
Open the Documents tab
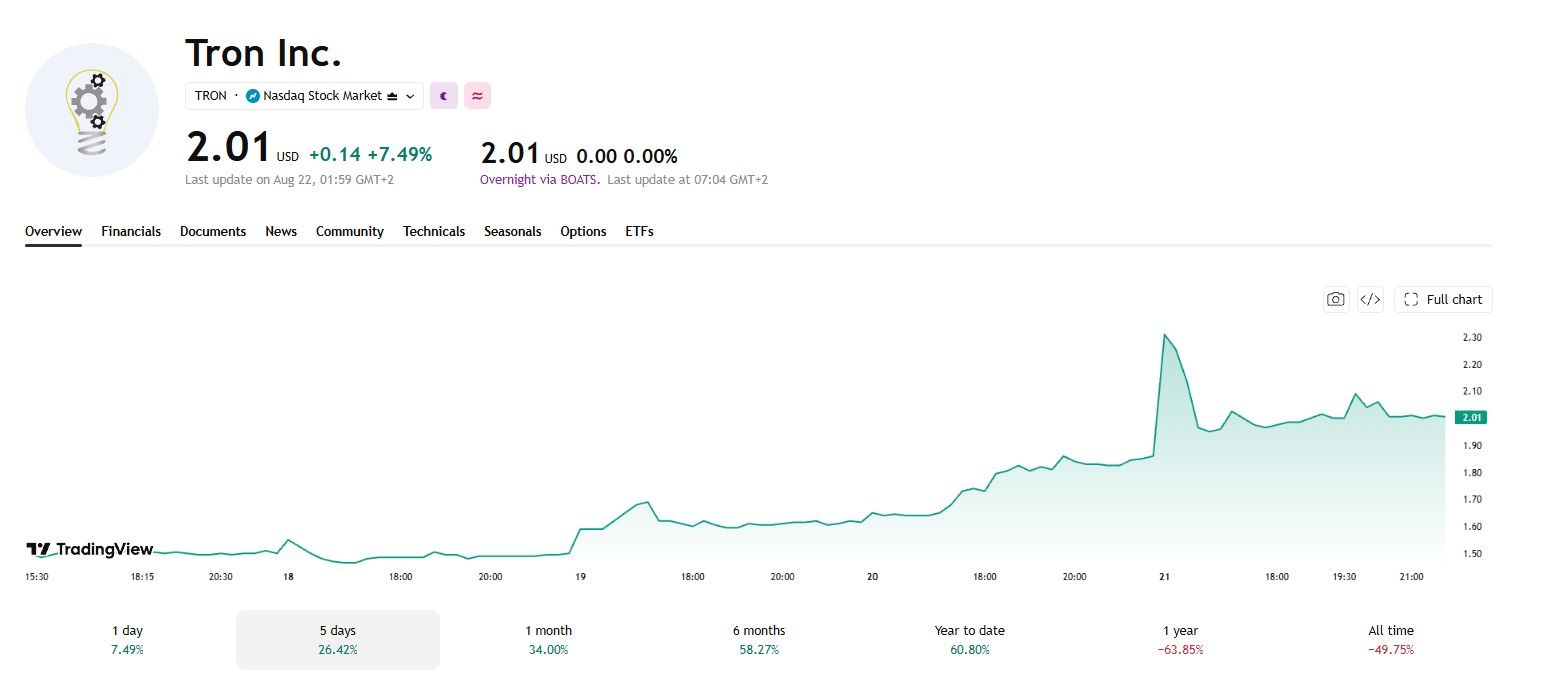click(213, 231)
